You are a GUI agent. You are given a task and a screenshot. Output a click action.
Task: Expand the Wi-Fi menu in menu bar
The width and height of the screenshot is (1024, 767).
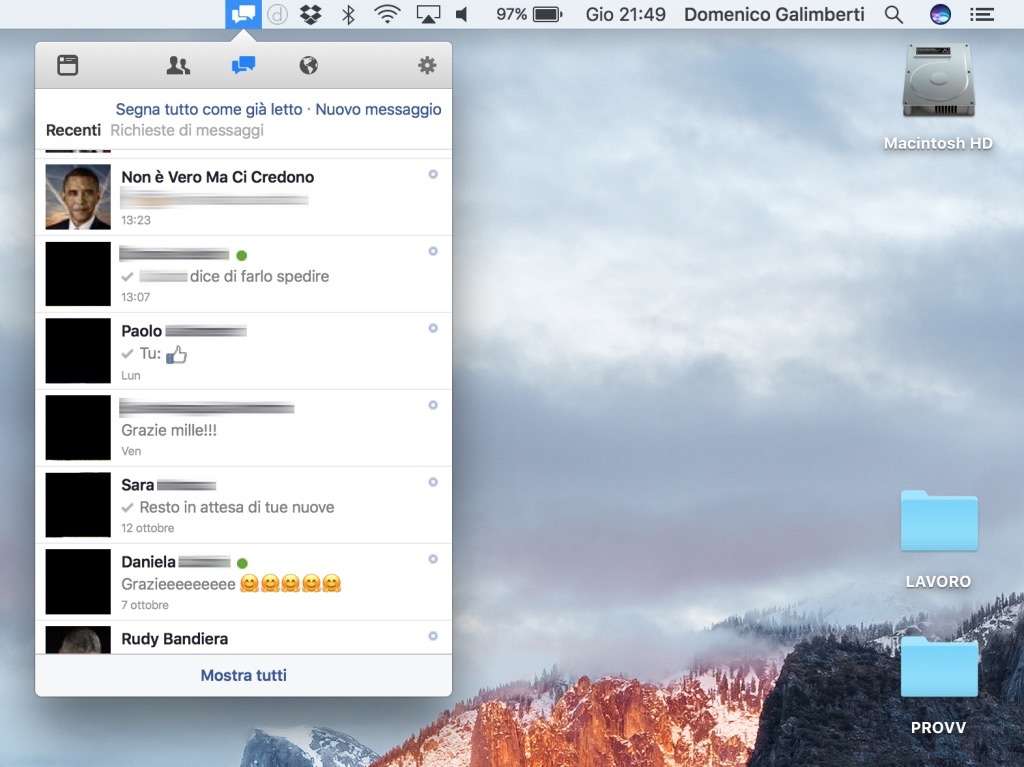pyautogui.click(x=387, y=14)
